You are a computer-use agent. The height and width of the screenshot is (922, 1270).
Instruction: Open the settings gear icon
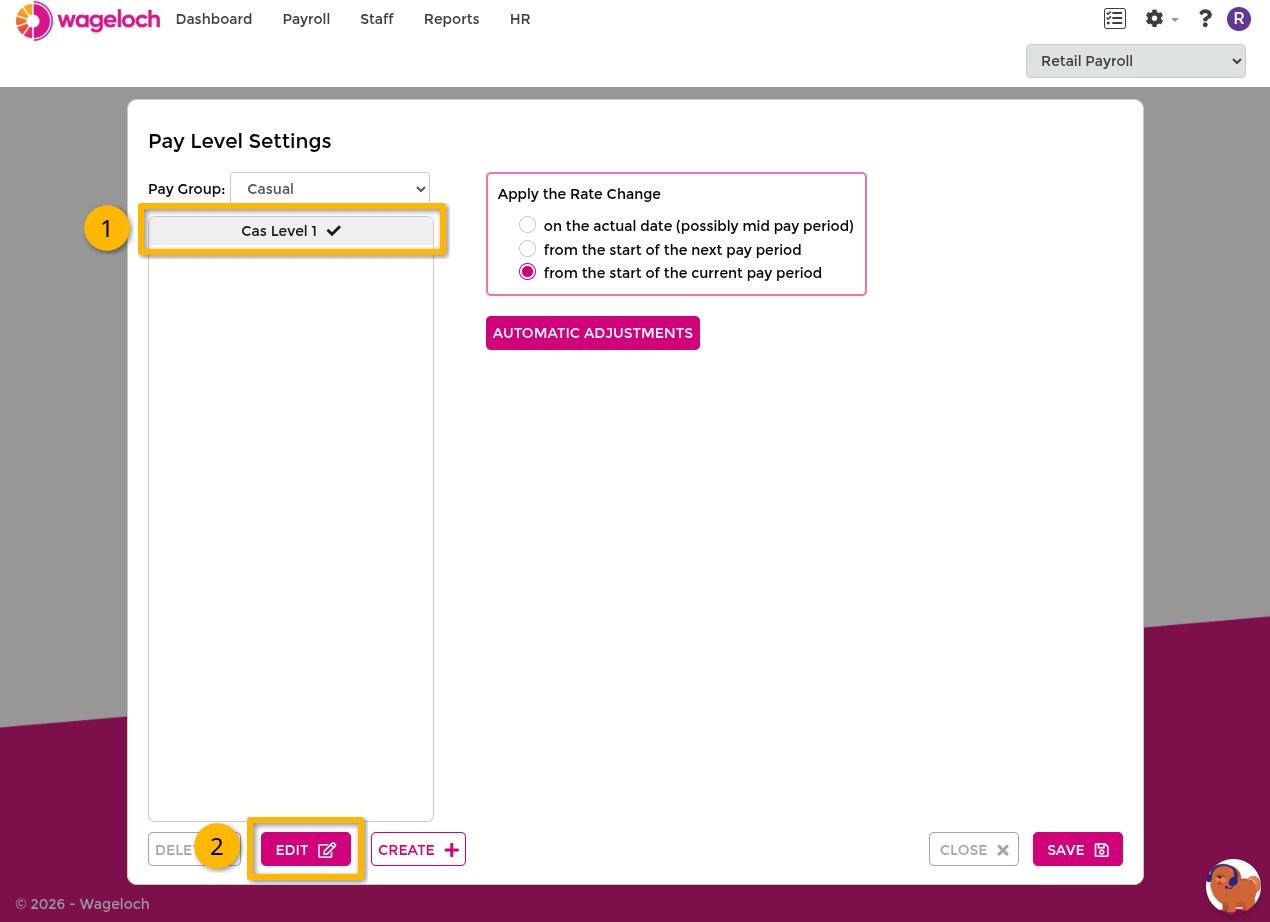click(1154, 19)
